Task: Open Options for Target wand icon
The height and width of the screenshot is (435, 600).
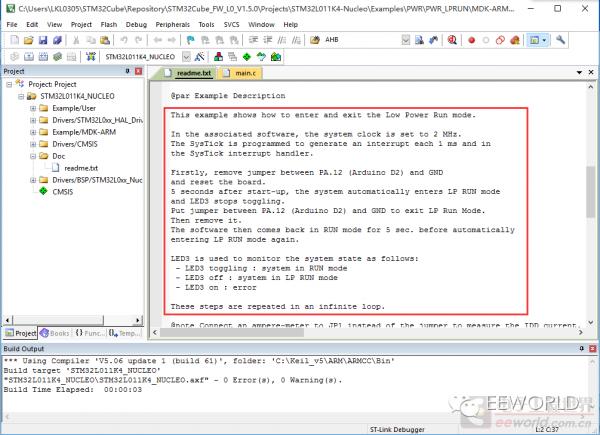Action: click(x=199, y=57)
